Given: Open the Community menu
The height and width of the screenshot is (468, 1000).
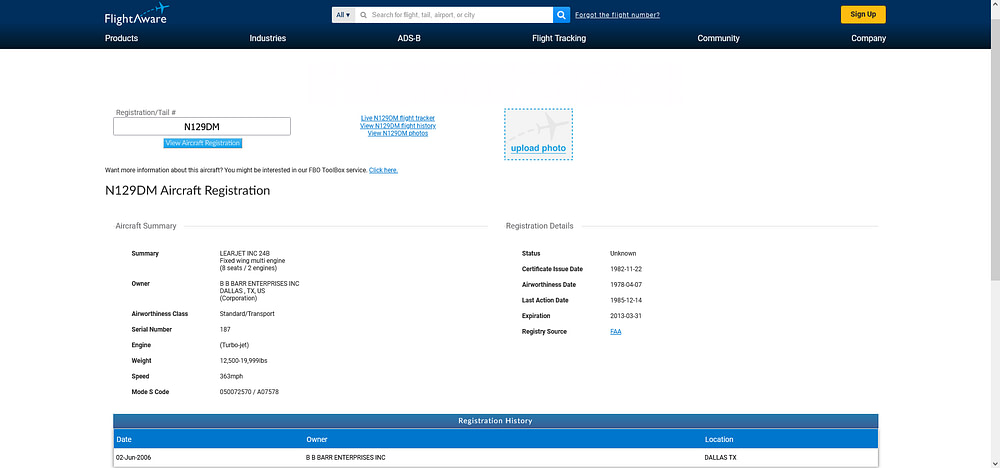Looking at the screenshot, I should (718, 38).
